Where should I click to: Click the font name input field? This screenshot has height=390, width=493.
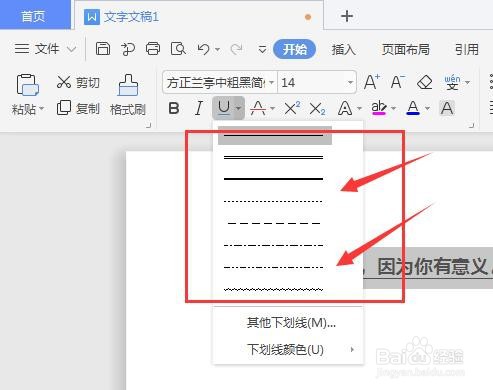(216, 82)
